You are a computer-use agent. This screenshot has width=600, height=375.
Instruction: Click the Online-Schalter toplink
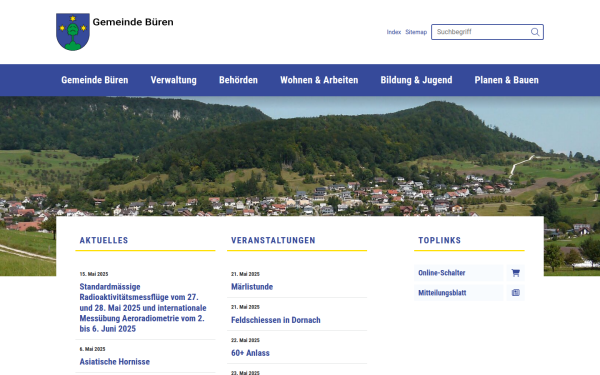[458, 273]
